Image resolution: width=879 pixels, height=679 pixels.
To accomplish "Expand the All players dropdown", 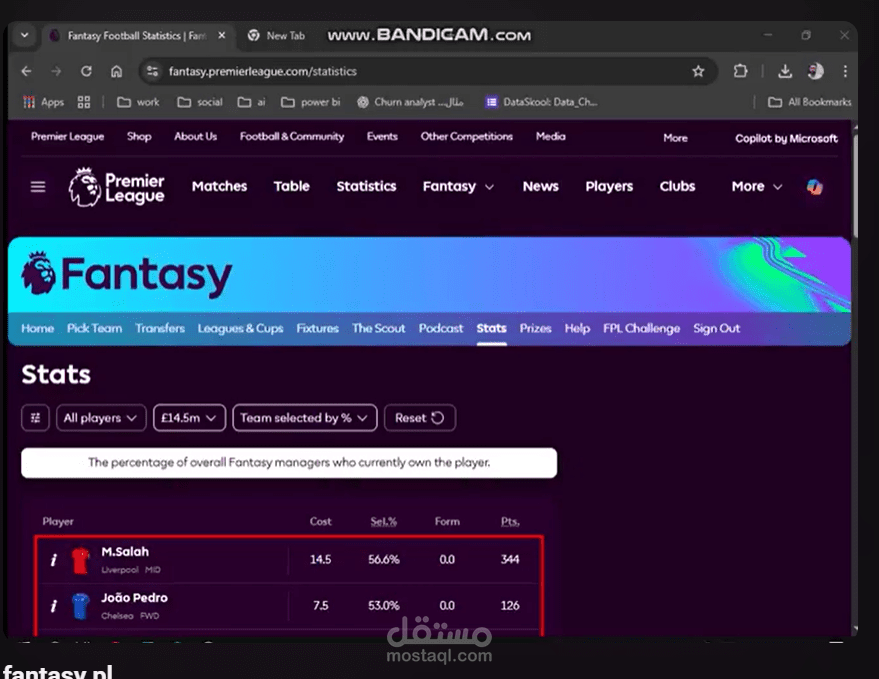I will click(x=101, y=418).
